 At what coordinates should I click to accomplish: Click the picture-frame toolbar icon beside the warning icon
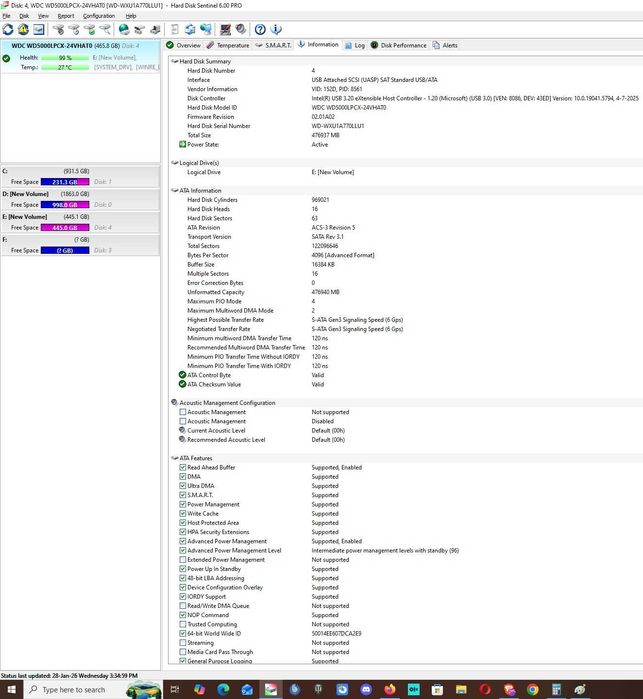click(x=39, y=29)
